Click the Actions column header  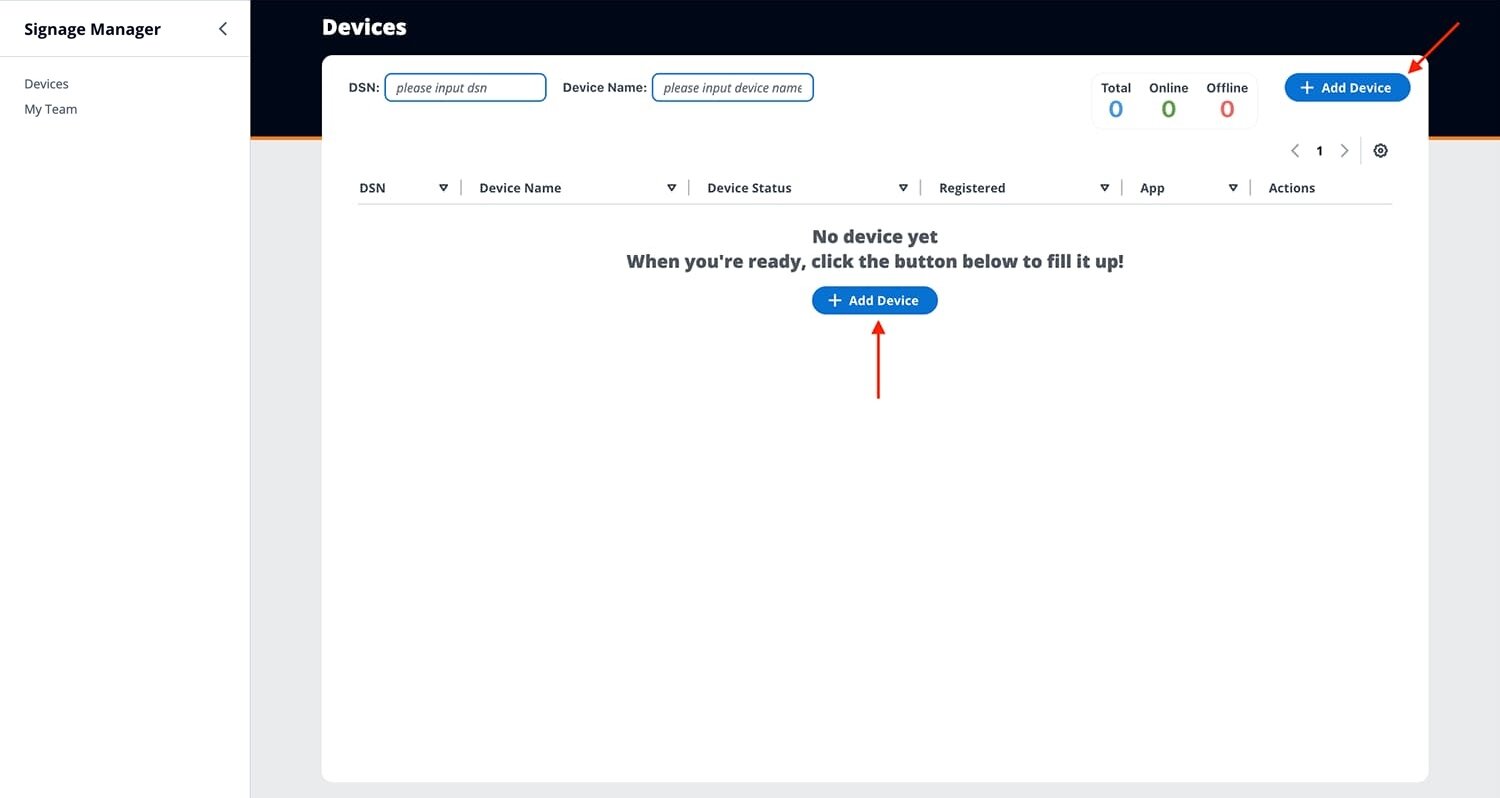pos(1291,188)
